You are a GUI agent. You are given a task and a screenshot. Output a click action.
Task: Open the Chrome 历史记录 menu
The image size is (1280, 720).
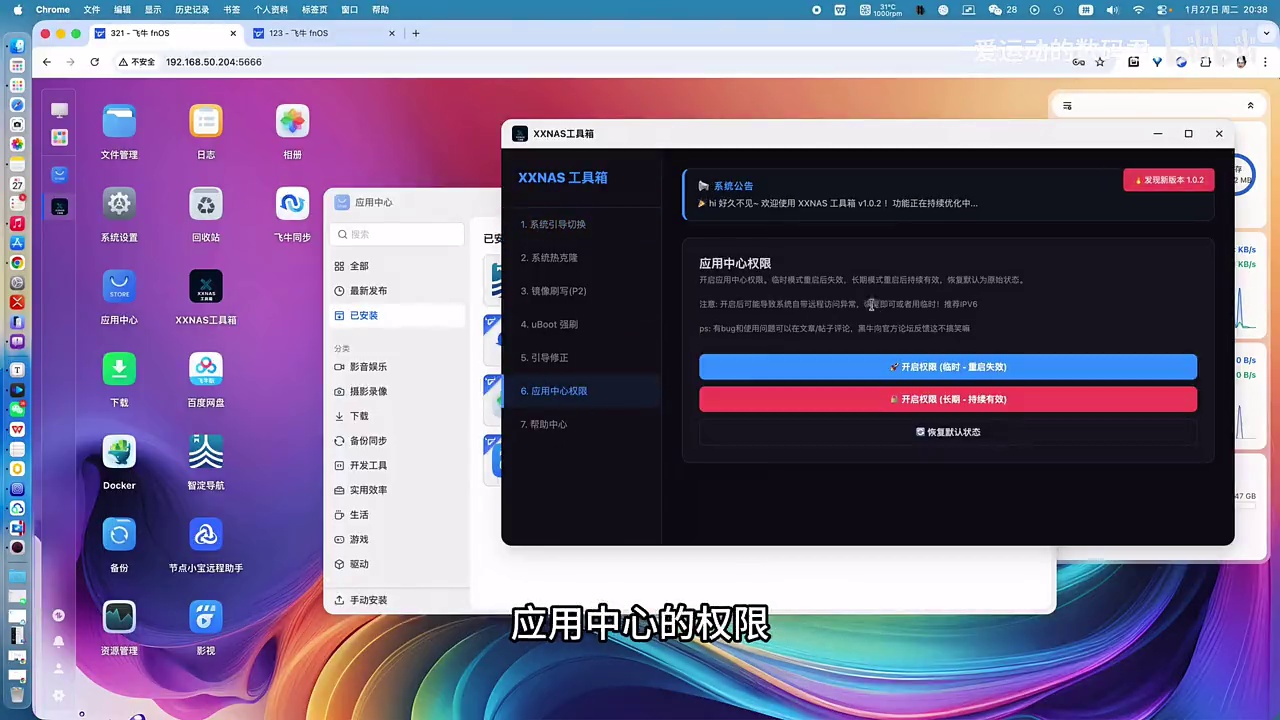(192, 9)
